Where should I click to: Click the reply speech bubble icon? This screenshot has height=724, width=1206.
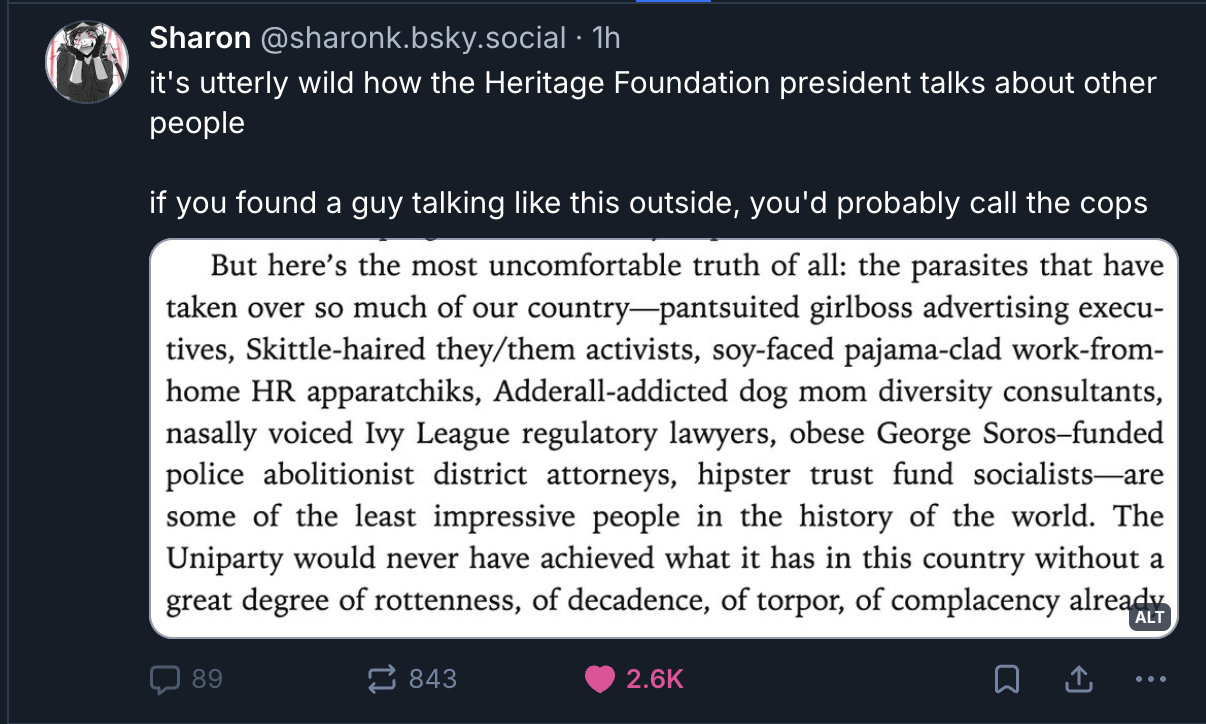pyautogui.click(x=163, y=680)
